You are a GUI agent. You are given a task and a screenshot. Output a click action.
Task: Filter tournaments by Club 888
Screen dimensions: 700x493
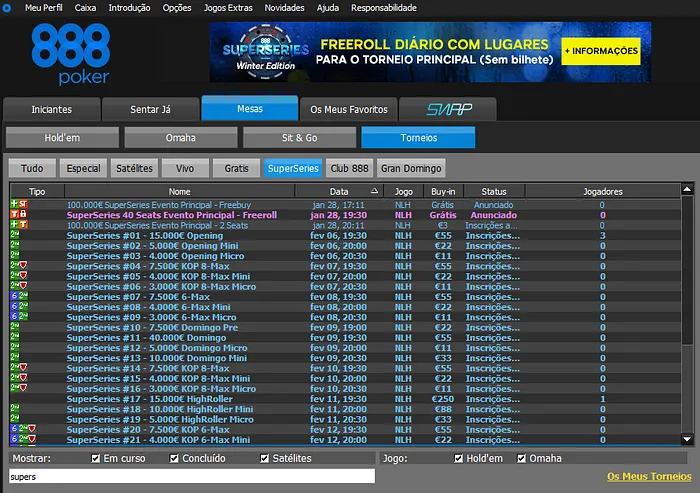pyautogui.click(x=350, y=168)
